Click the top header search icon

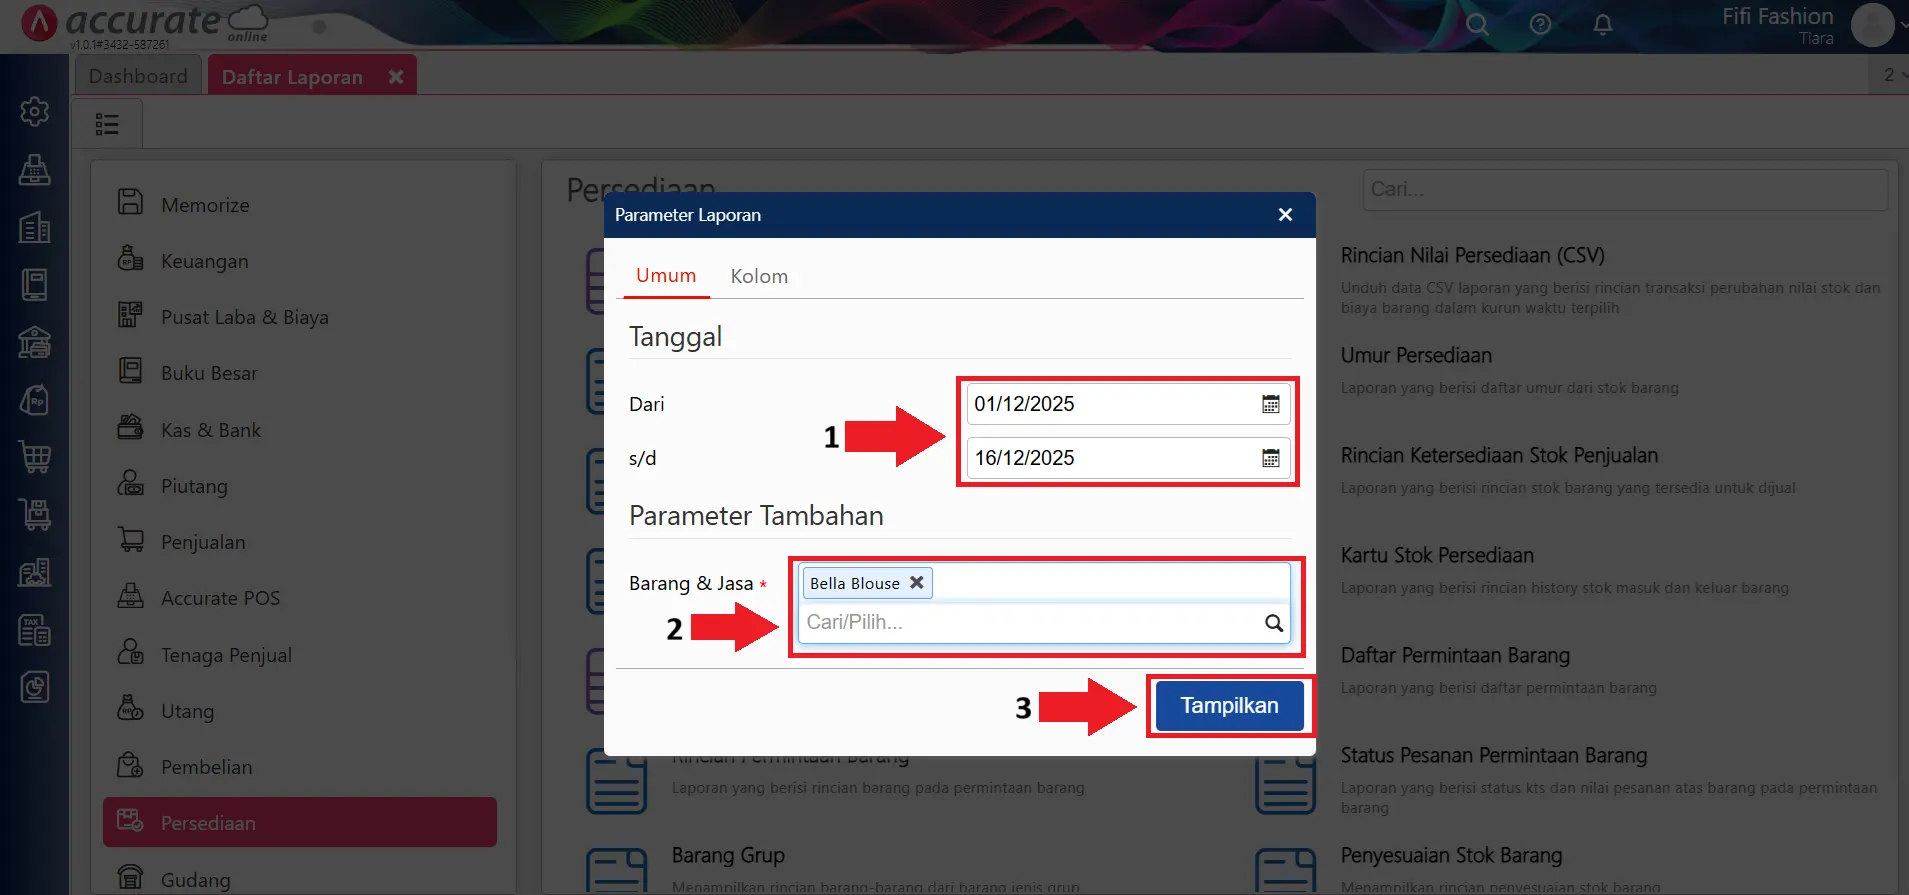[x=1477, y=25]
